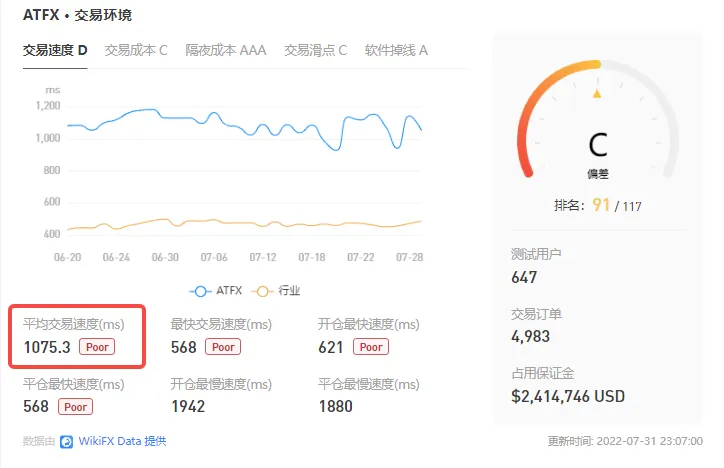Screen dimensions: 724x468
Task: Click the 偏差 label under the C rating
Action: [x=597, y=174]
